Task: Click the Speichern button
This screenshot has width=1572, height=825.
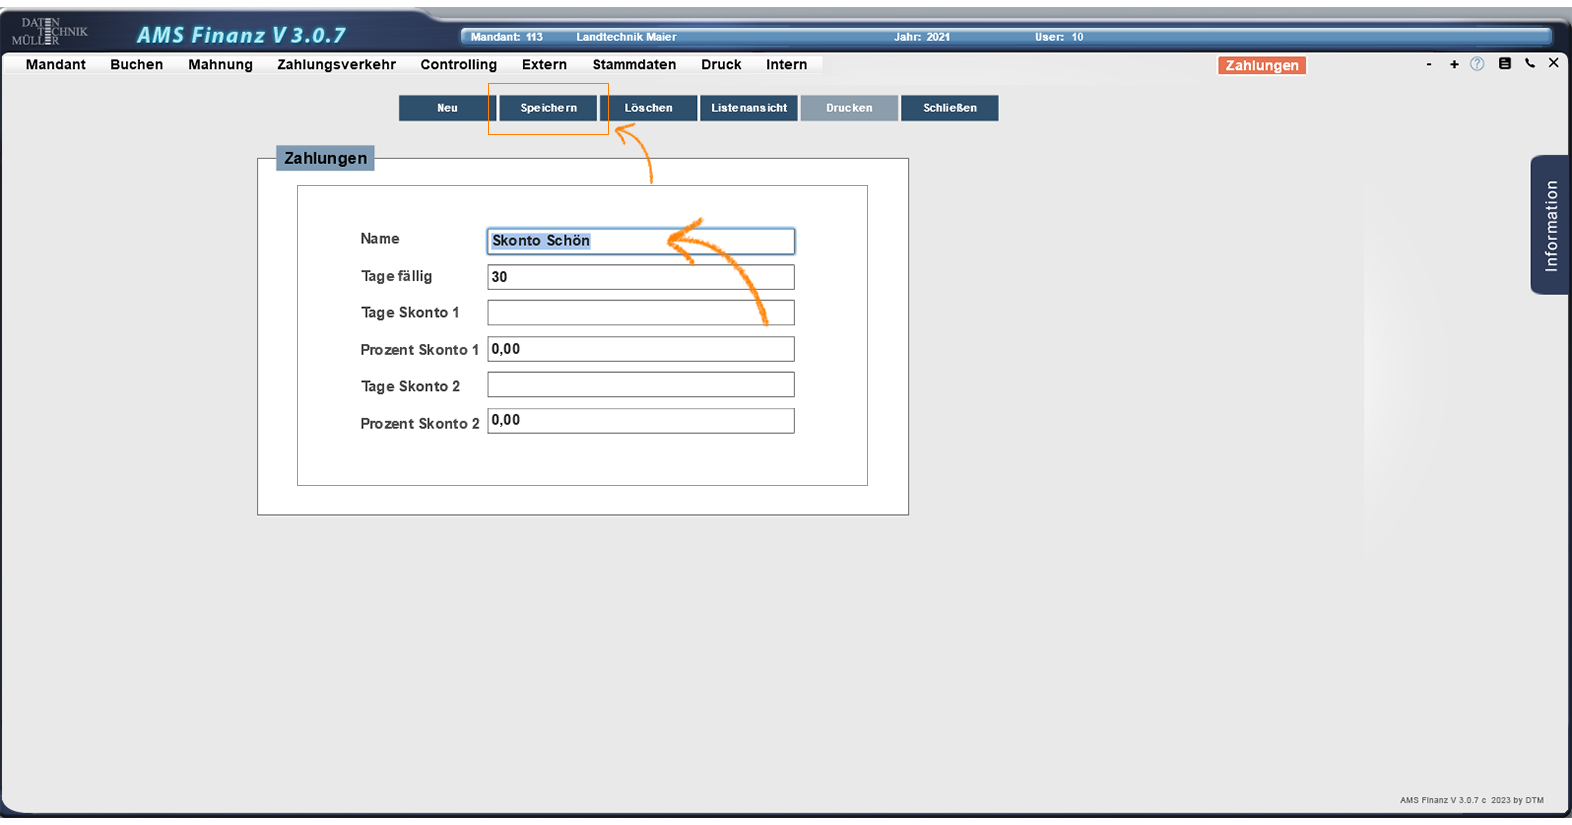Action: [x=548, y=108]
